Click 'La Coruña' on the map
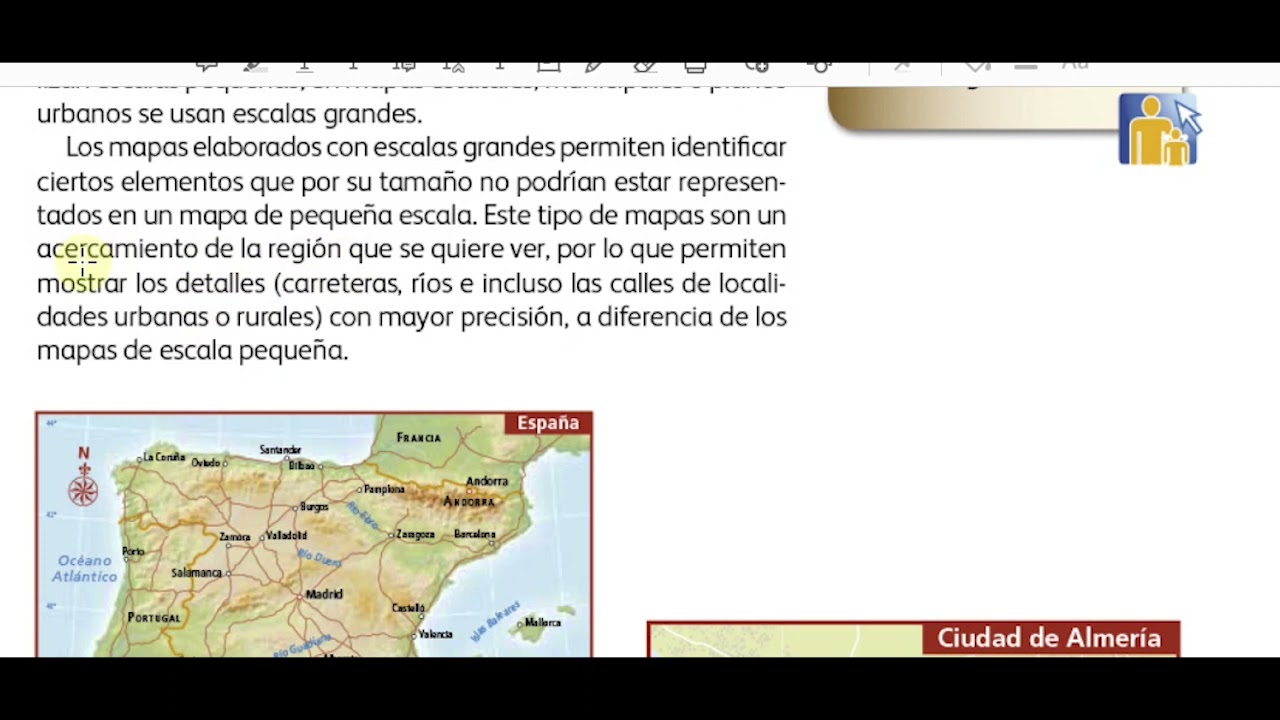1280x720 pixels. tap(164, 457)
